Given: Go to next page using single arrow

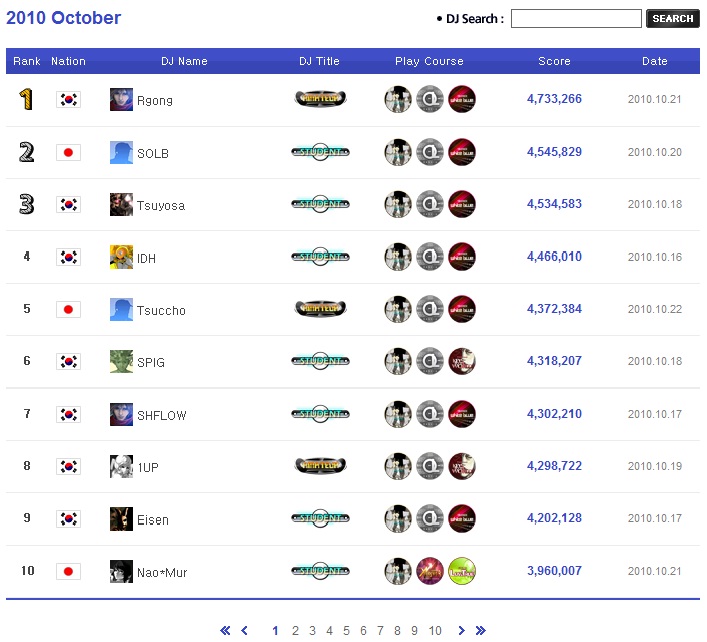Looking at the screenshot, I should pos(461,631).
